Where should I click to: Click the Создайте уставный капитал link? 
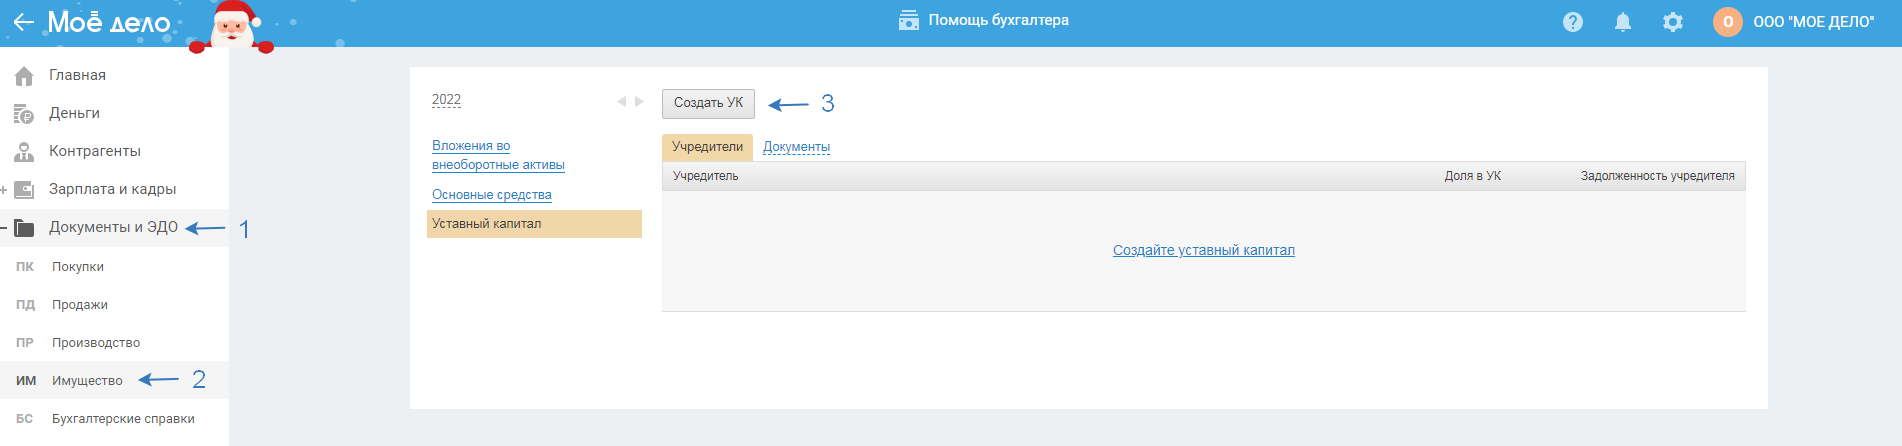(1203, 250)
